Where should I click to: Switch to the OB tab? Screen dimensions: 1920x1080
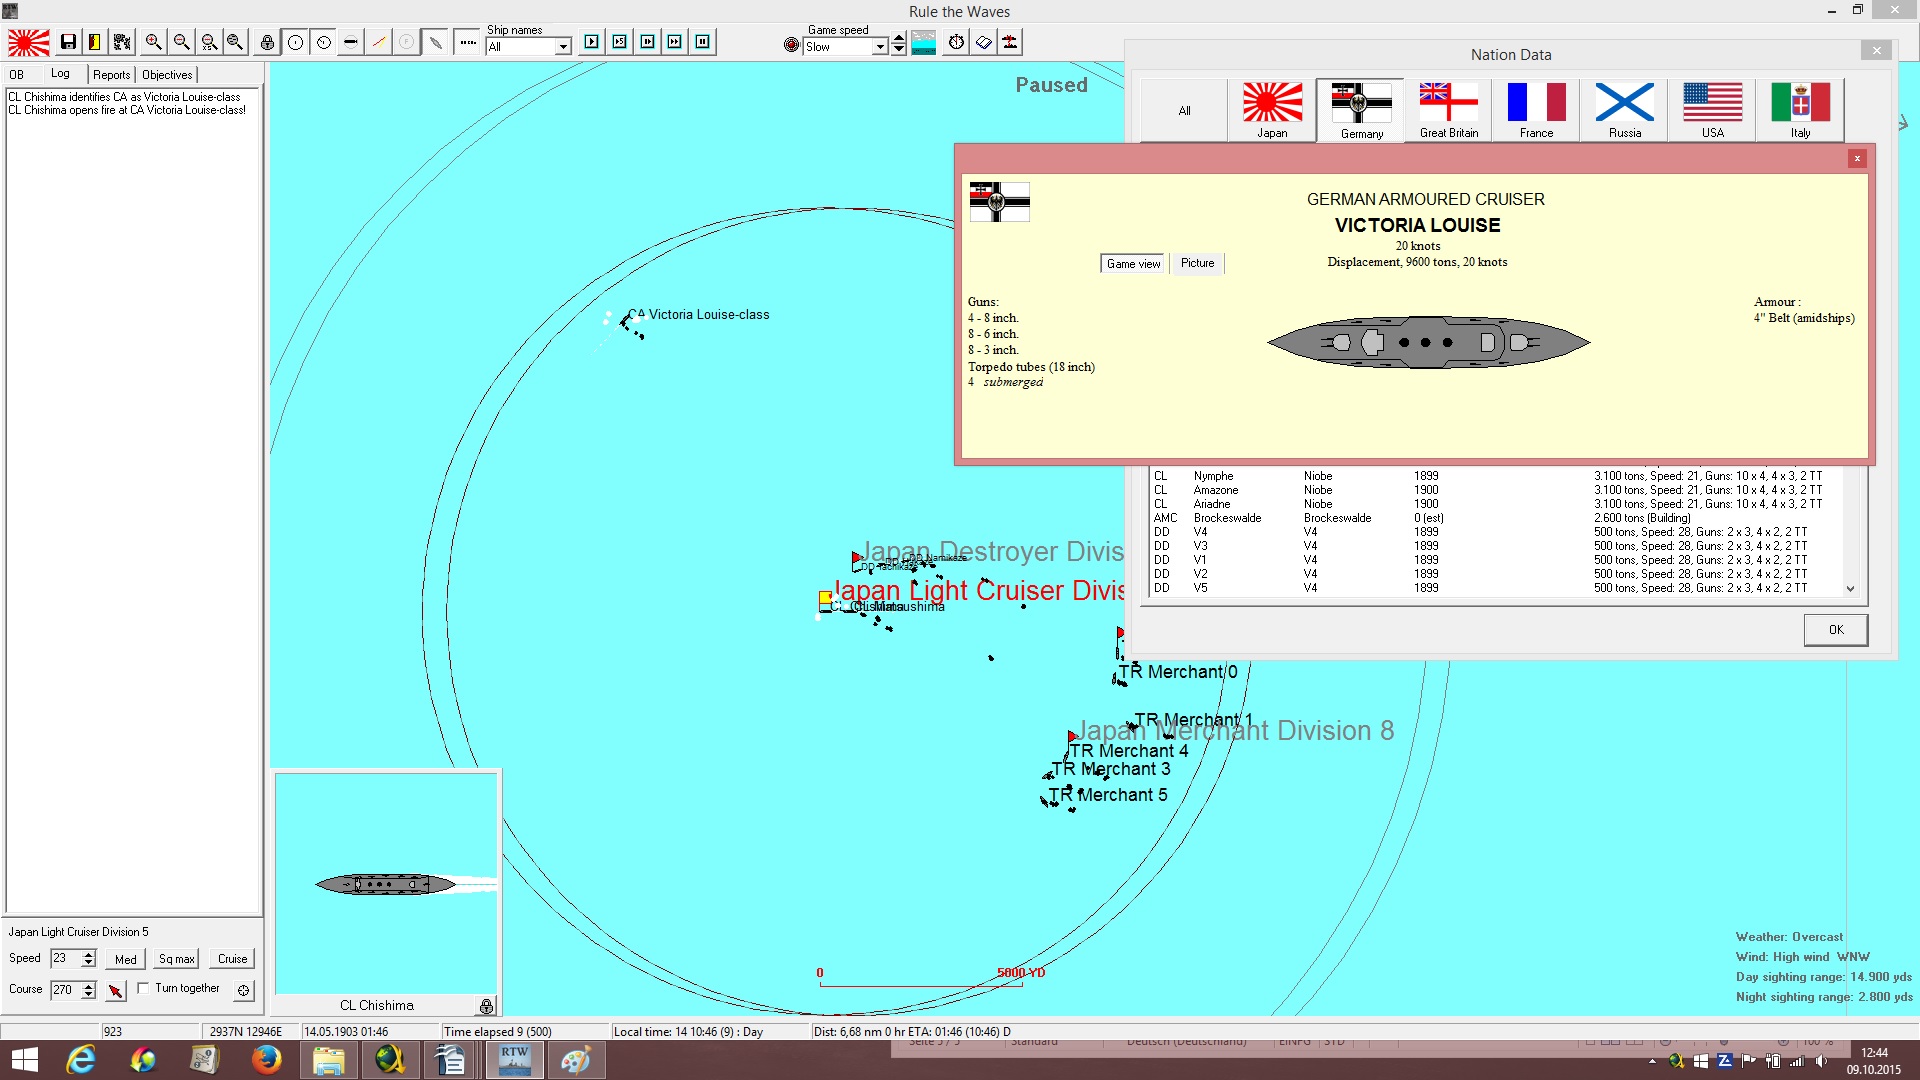pos(17,75)
